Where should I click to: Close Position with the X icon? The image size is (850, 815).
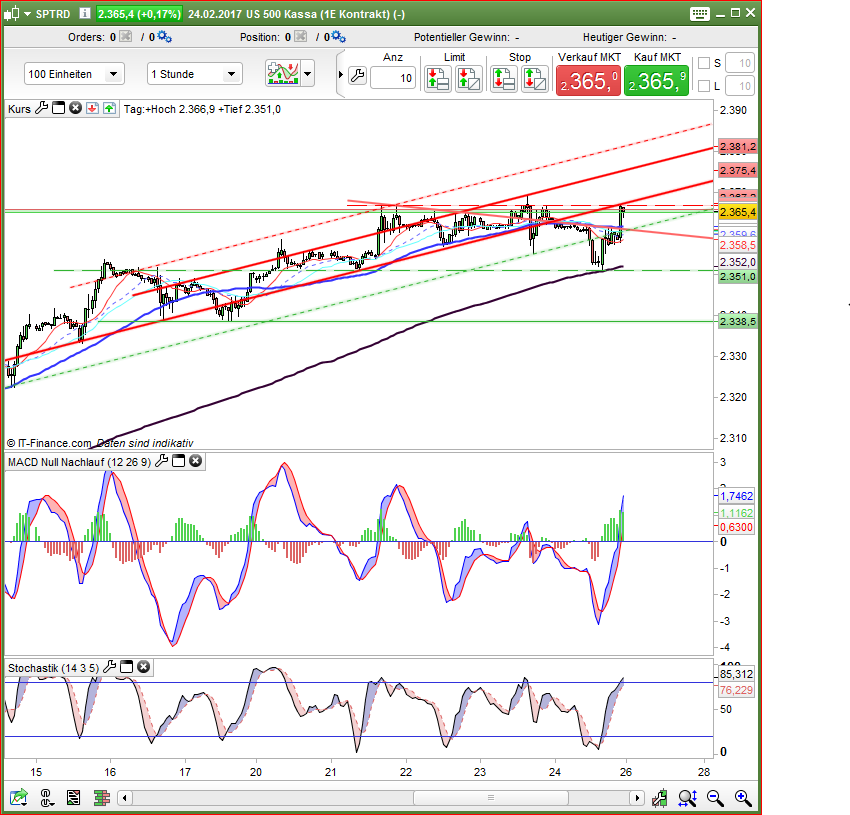[301, 36]
